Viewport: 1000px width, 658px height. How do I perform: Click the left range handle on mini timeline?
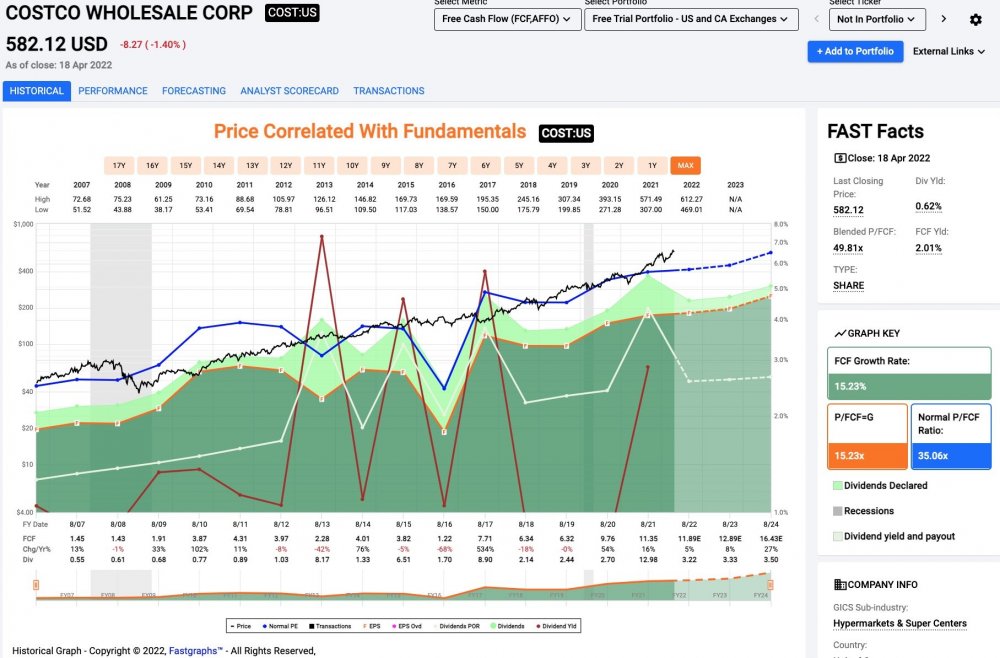point(35,585)
